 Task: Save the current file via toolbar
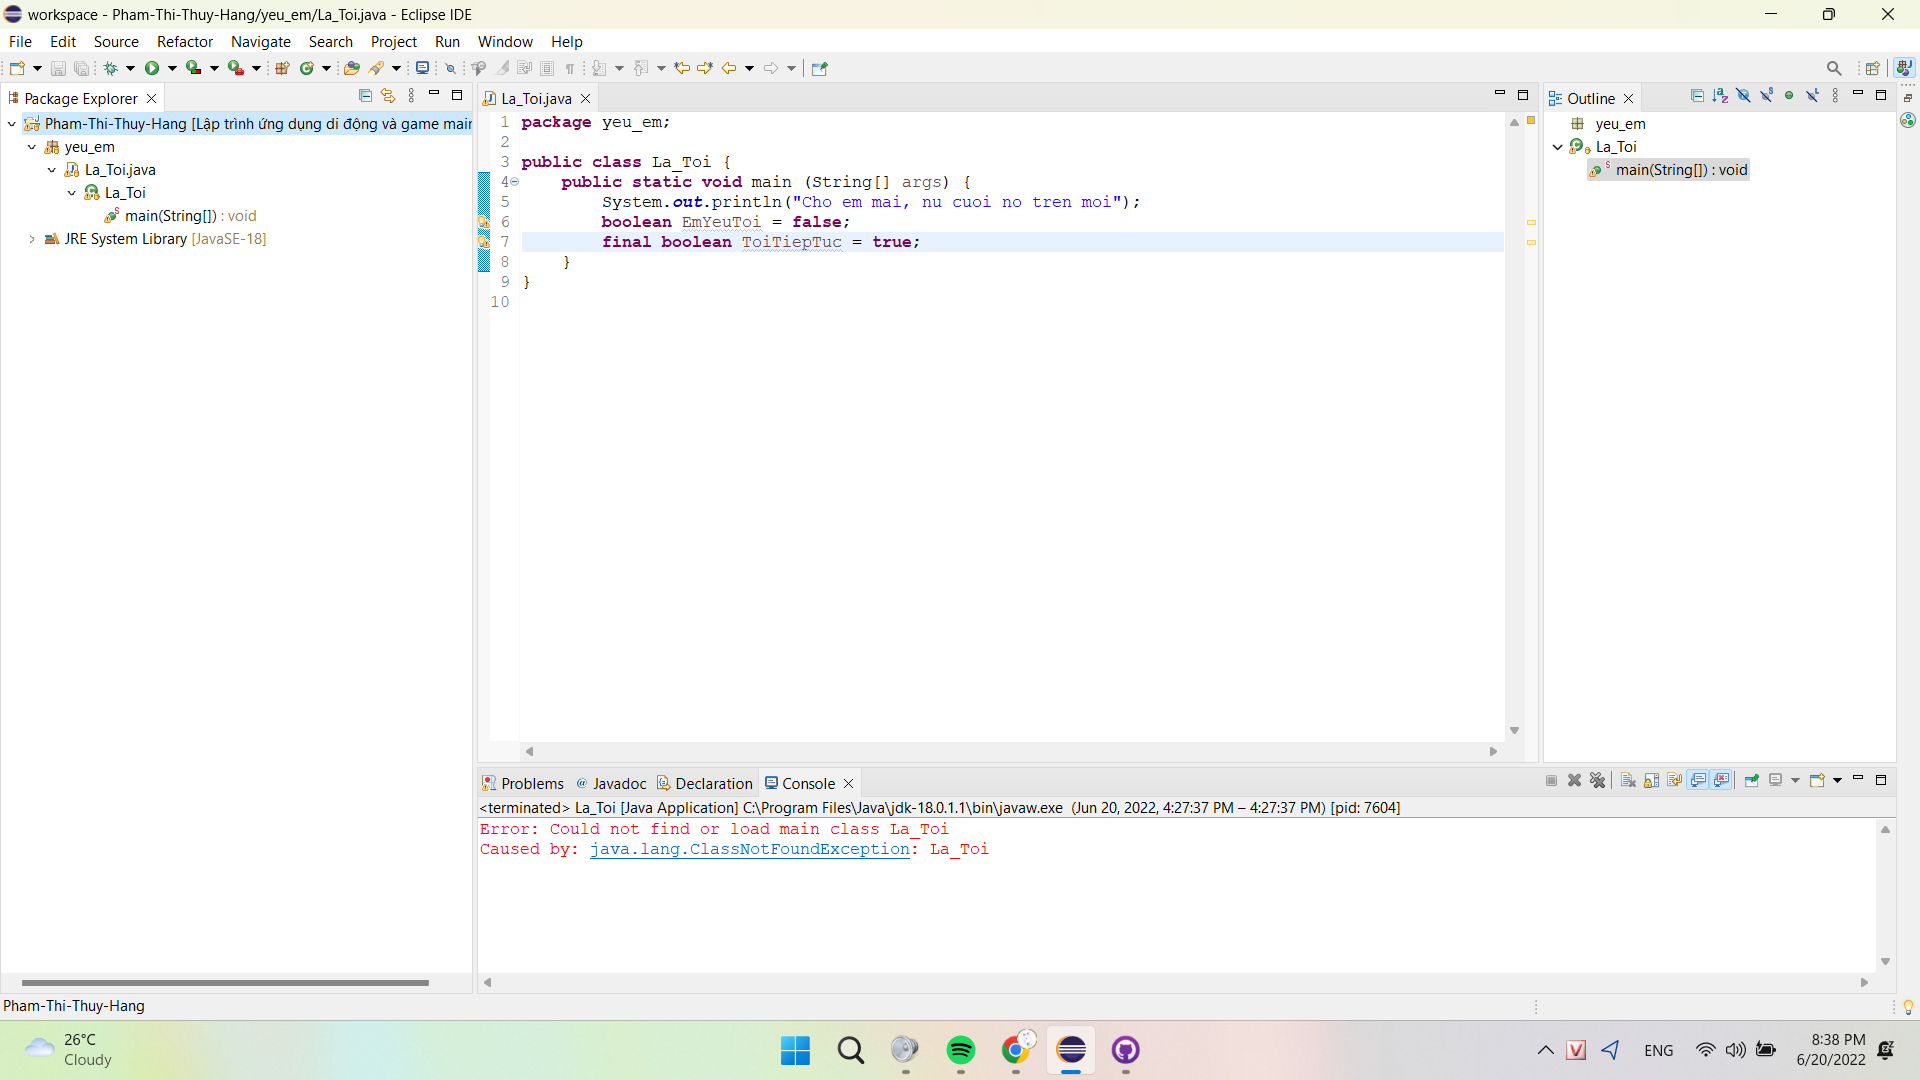point(57,67)
